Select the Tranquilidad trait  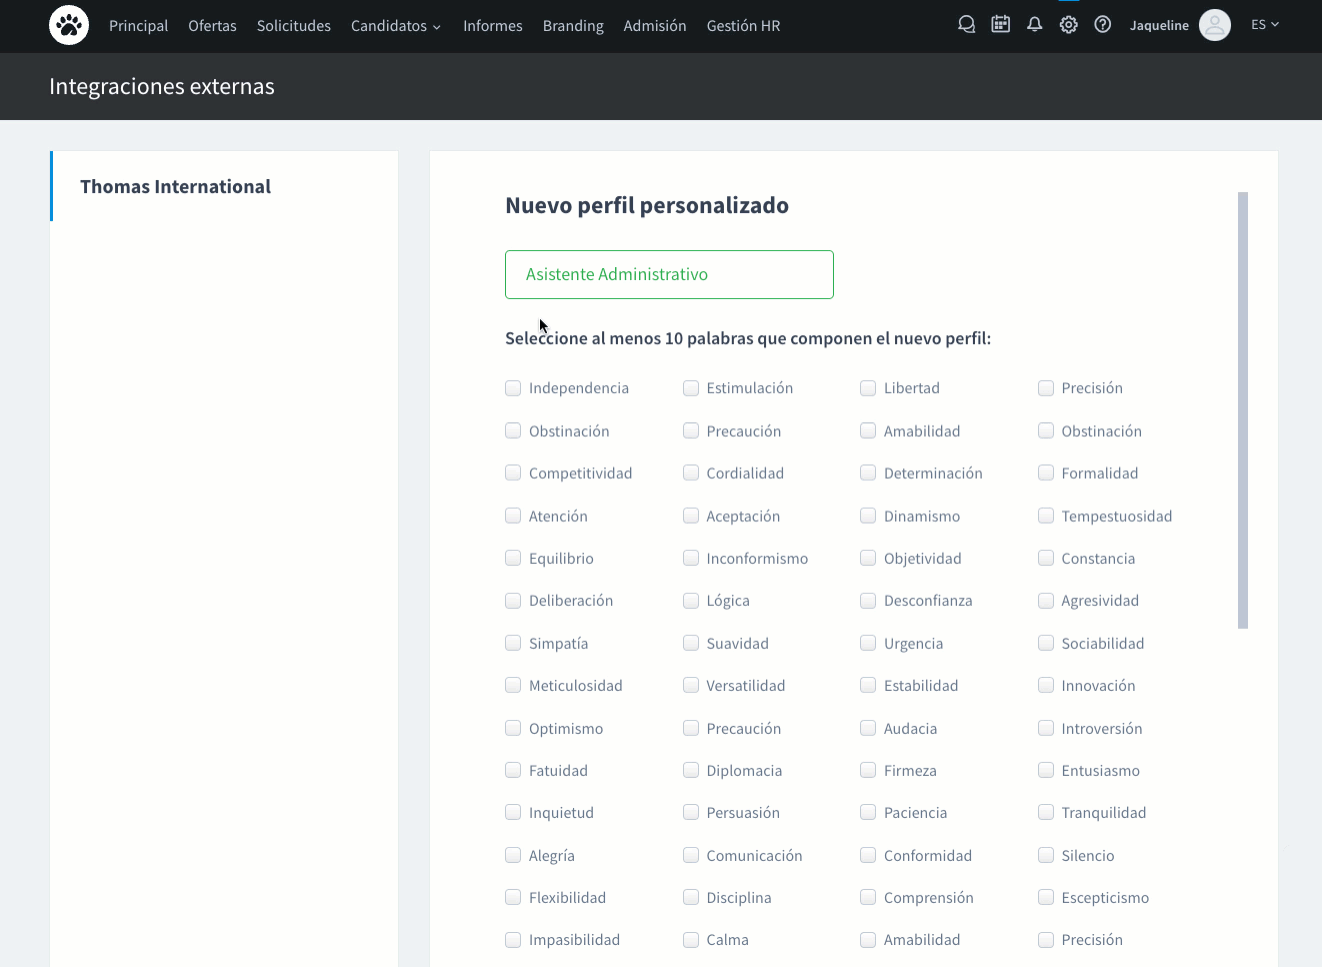pos(1045,812)
